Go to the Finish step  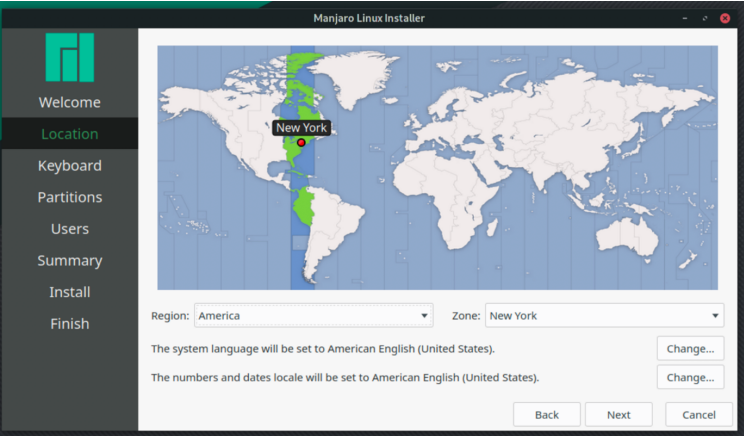click(70, 324)
